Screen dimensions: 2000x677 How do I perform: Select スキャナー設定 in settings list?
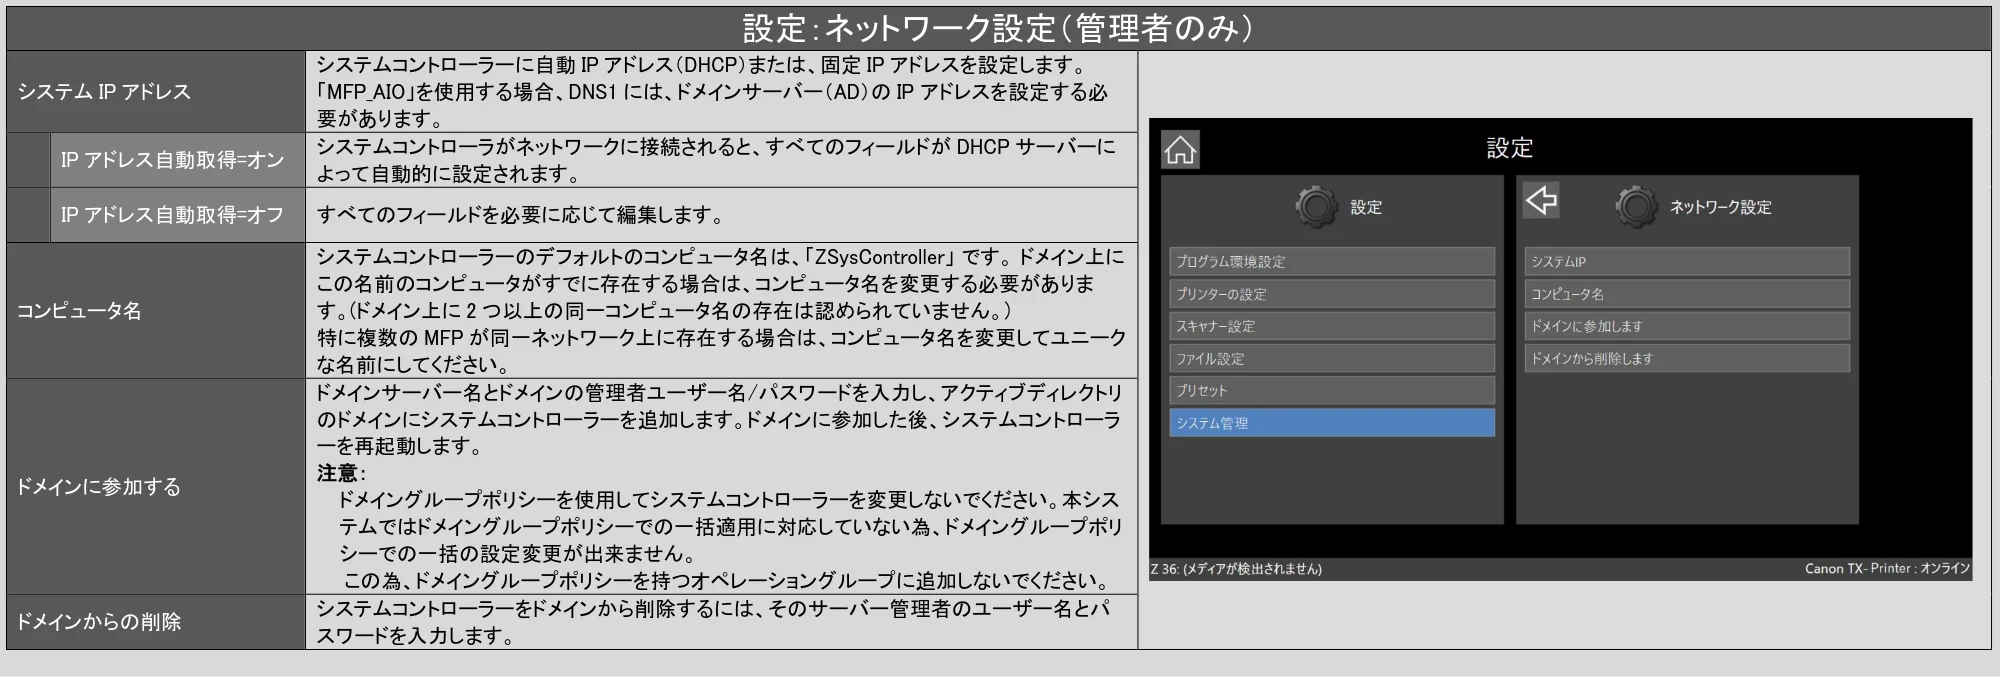pyautogui.click(x=1332, y=326)
